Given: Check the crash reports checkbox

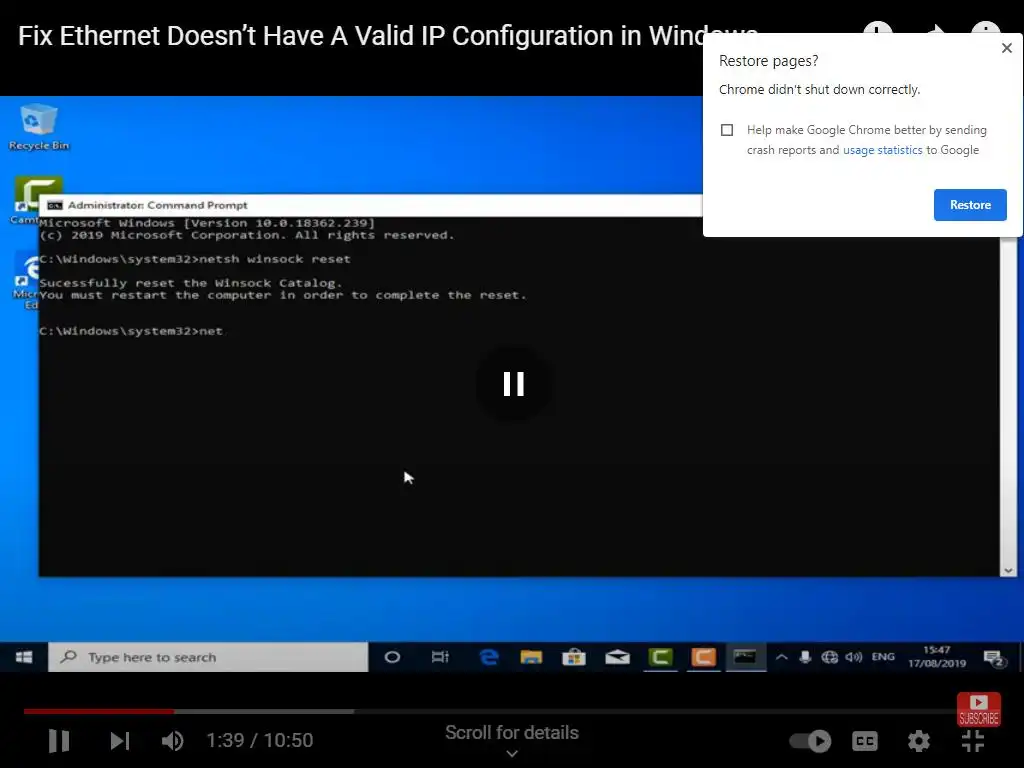Looking at the screenshot, I should click(727, 130).
